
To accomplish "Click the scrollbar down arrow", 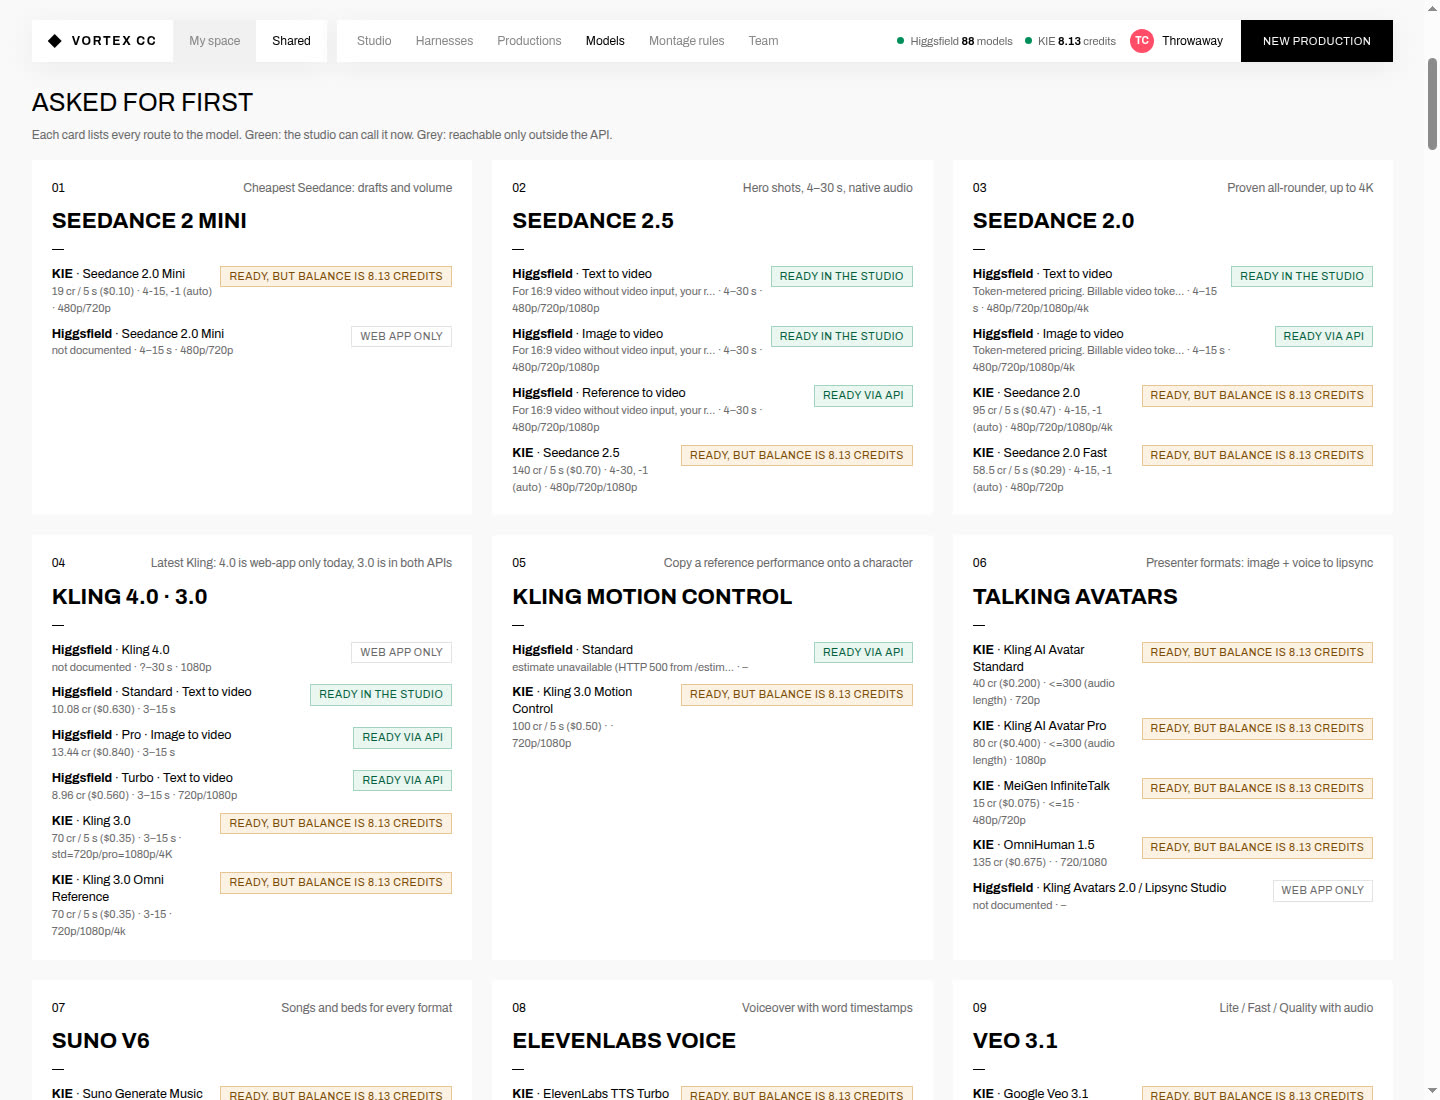I will [1432, 1091].
